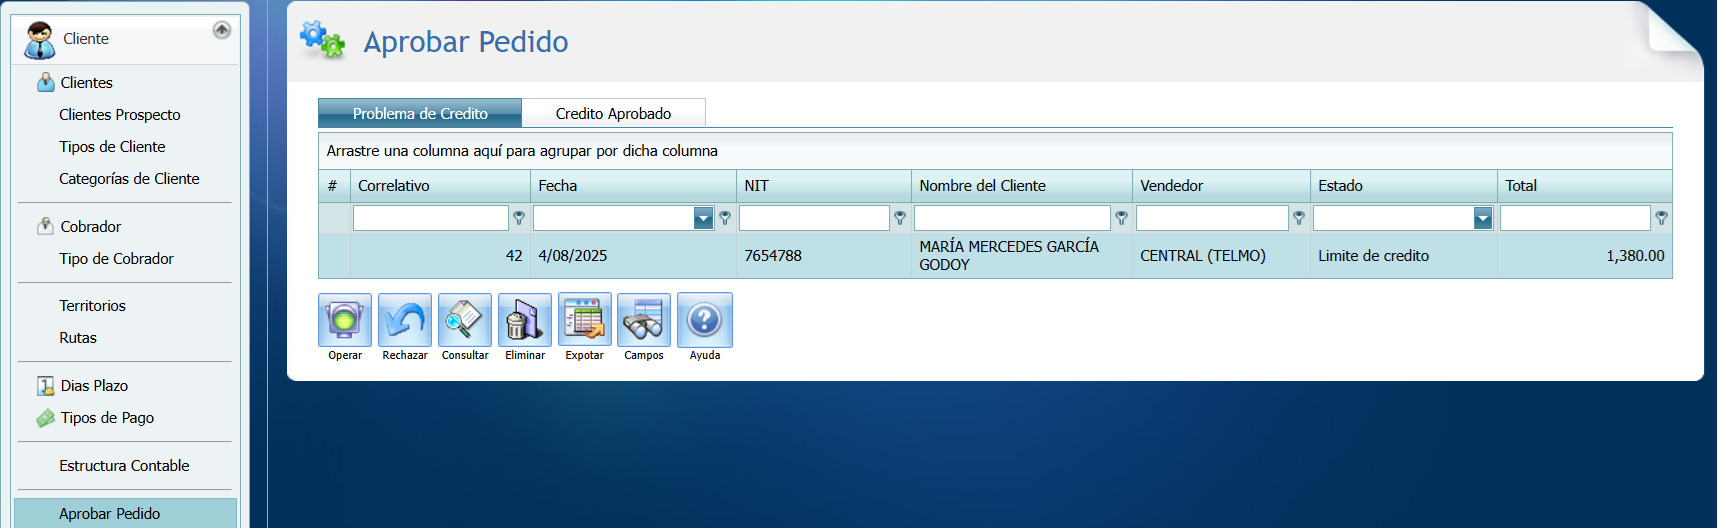Screen dimensions: 1732x528
Task: Click the Operar toolbar icon
Action: click(345, 320)
